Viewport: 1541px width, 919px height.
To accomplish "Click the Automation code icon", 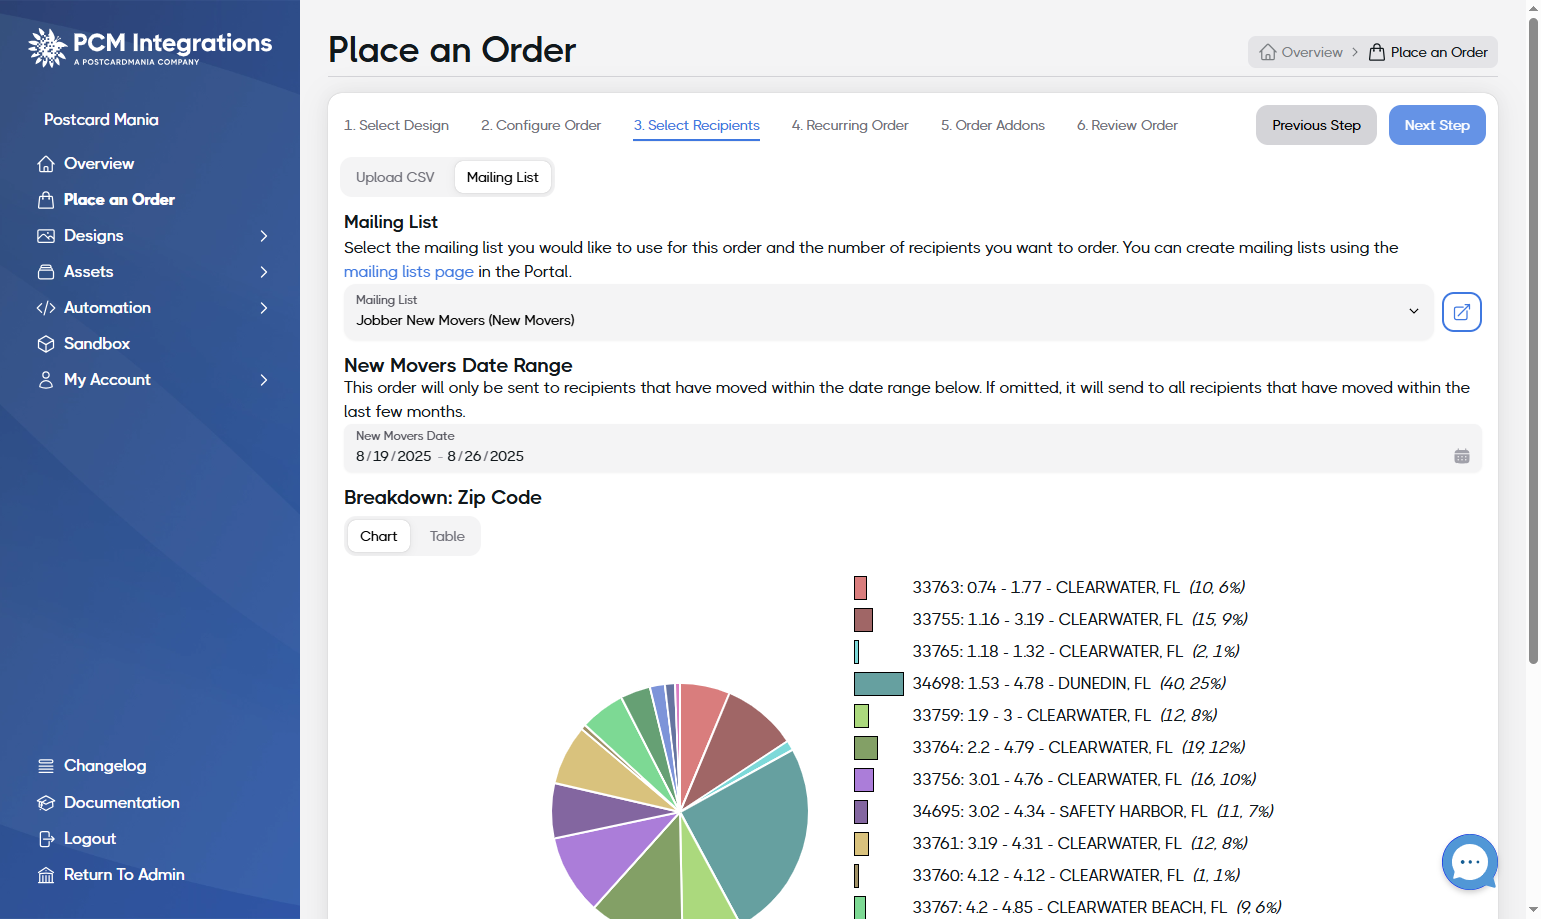I will click(46, 308).
